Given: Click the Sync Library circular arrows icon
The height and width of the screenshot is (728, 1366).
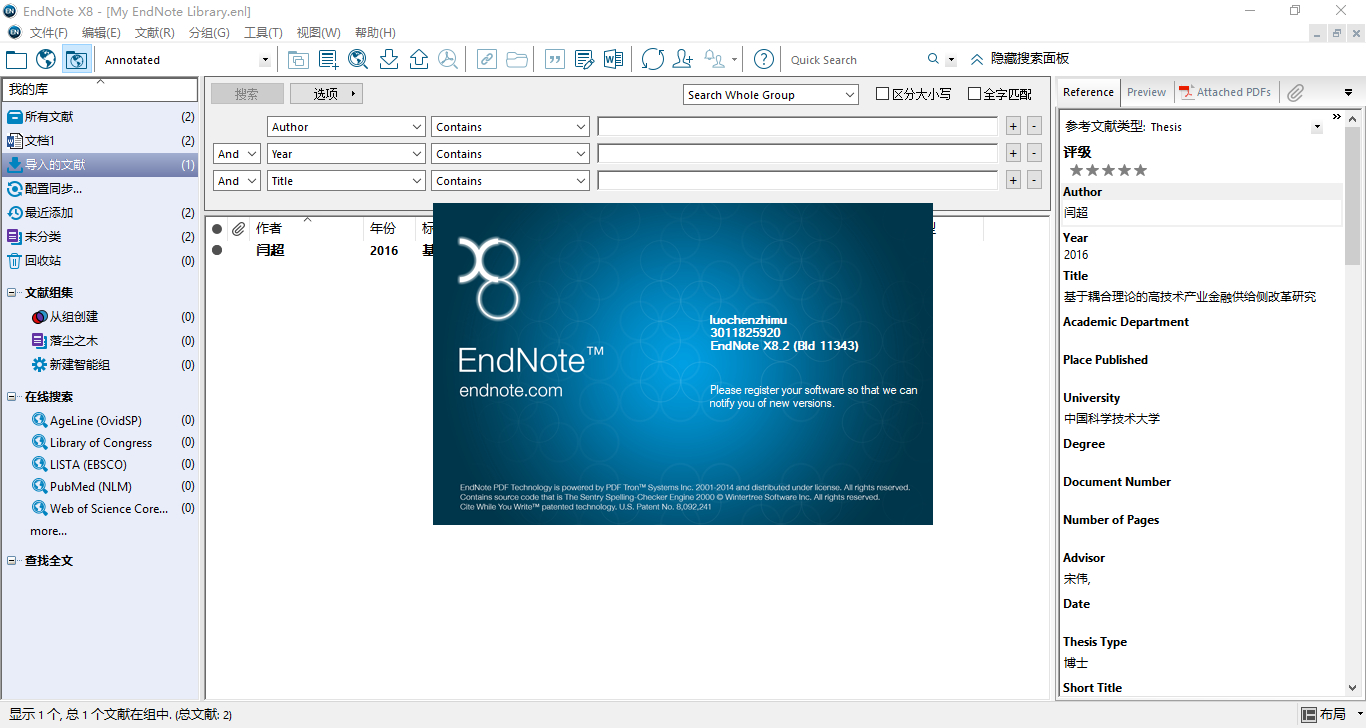Looking at the screenshot, I should pyautogui.click(x=652, y=60).
